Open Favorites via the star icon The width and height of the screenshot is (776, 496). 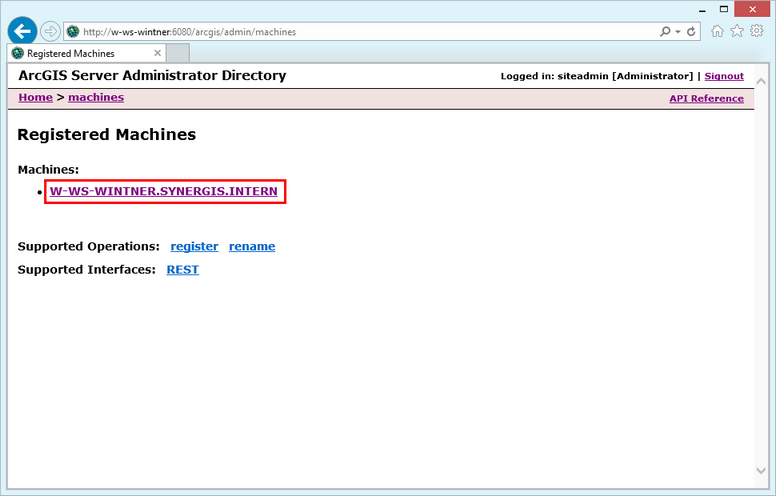coord(737,31)
